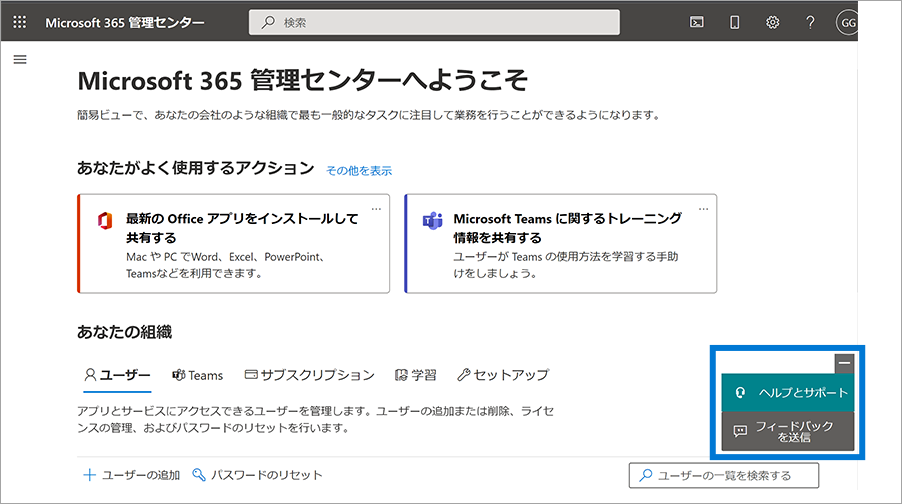The height and width of the screenshot is (504, 902).
Task: Open the help question mark icon
Action: (810, 22)
